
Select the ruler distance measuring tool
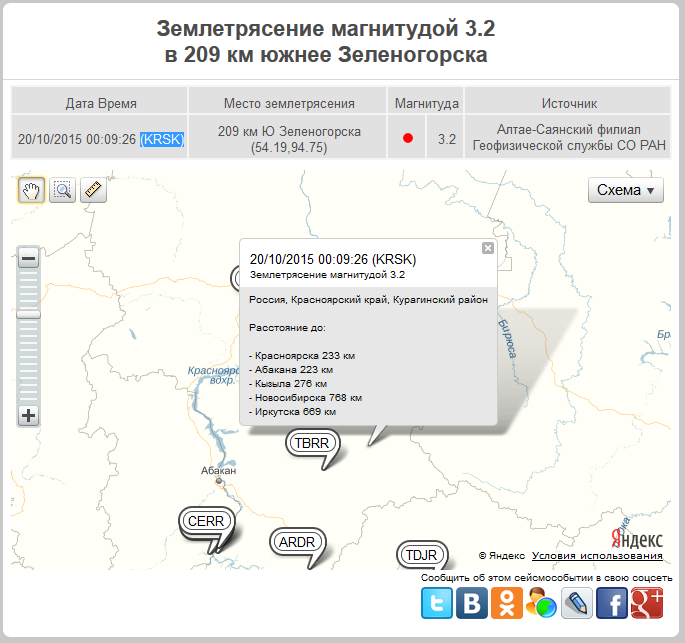point(93,190)
